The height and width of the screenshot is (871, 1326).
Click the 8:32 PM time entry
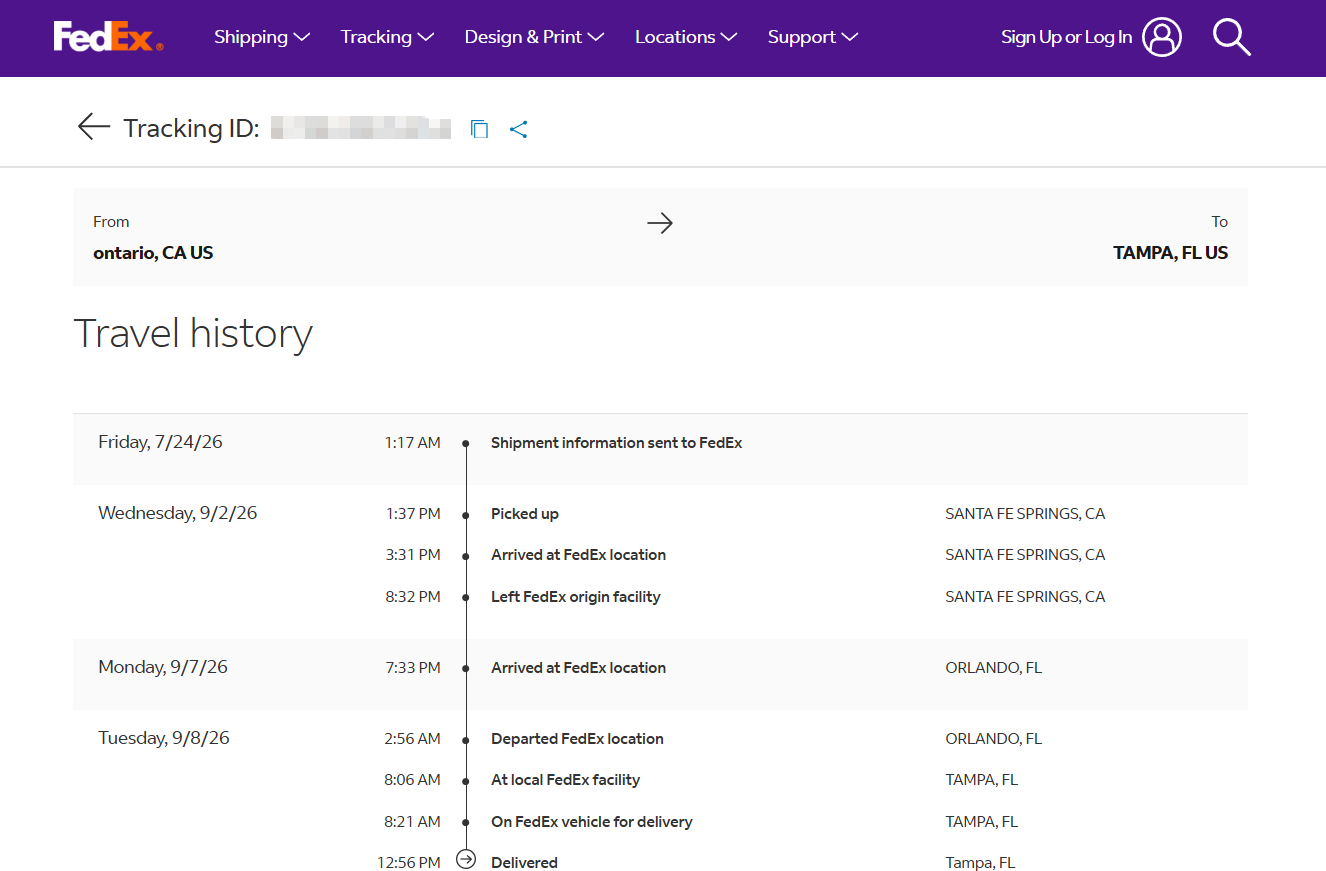pos(412,597)
